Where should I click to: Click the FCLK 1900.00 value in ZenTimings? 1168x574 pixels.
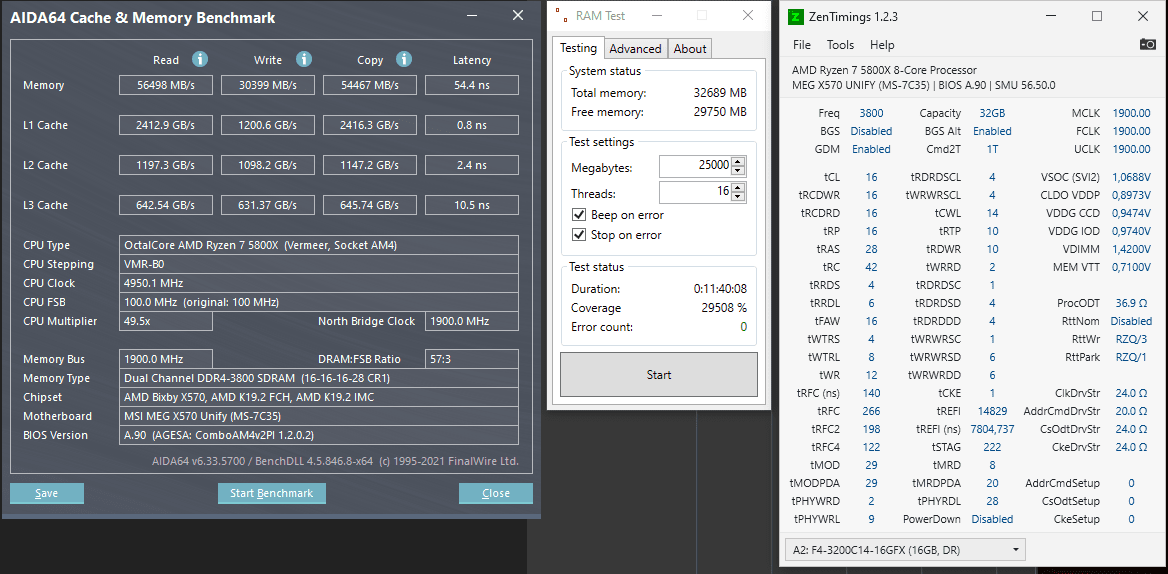[1132, 131]
